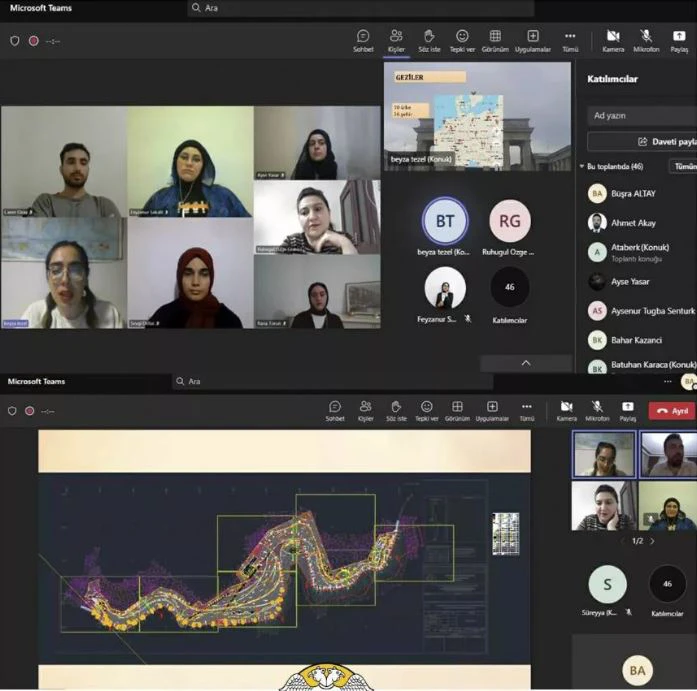Screen dimensions: 697x691
Task: Select Ataberk (Konuk) in participants list
Action: coord(640,252)
